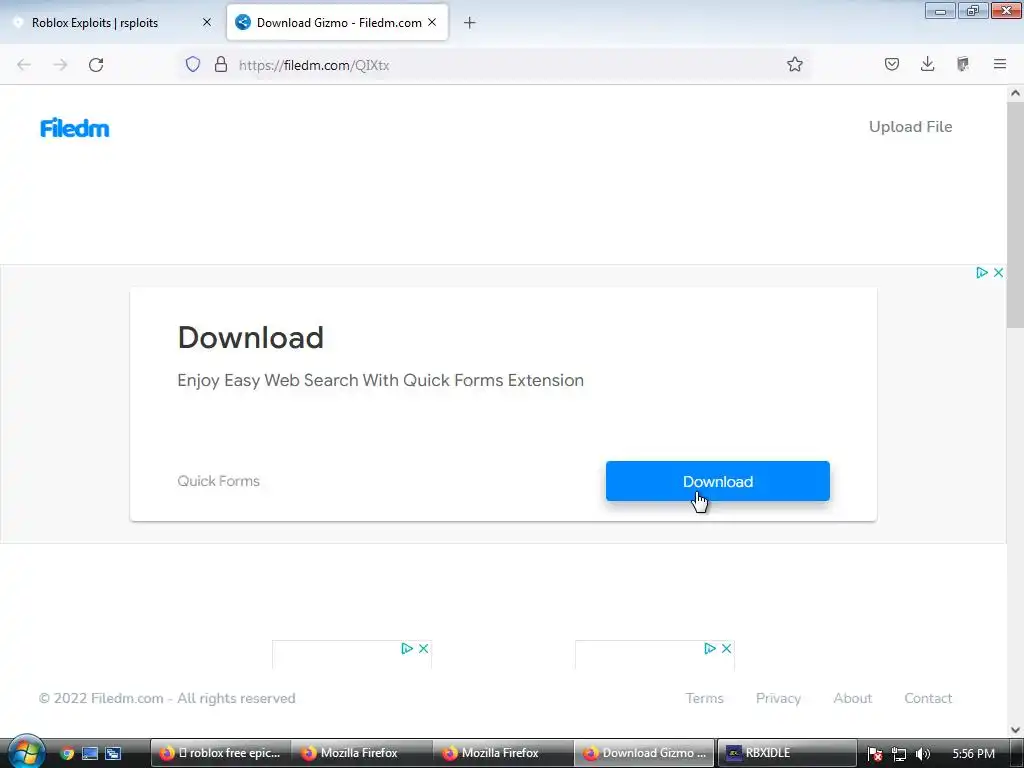Open the Windows Start menu
Image resolution: width=1024 pixels, height=768 pixels.
(x=25, y=752)
